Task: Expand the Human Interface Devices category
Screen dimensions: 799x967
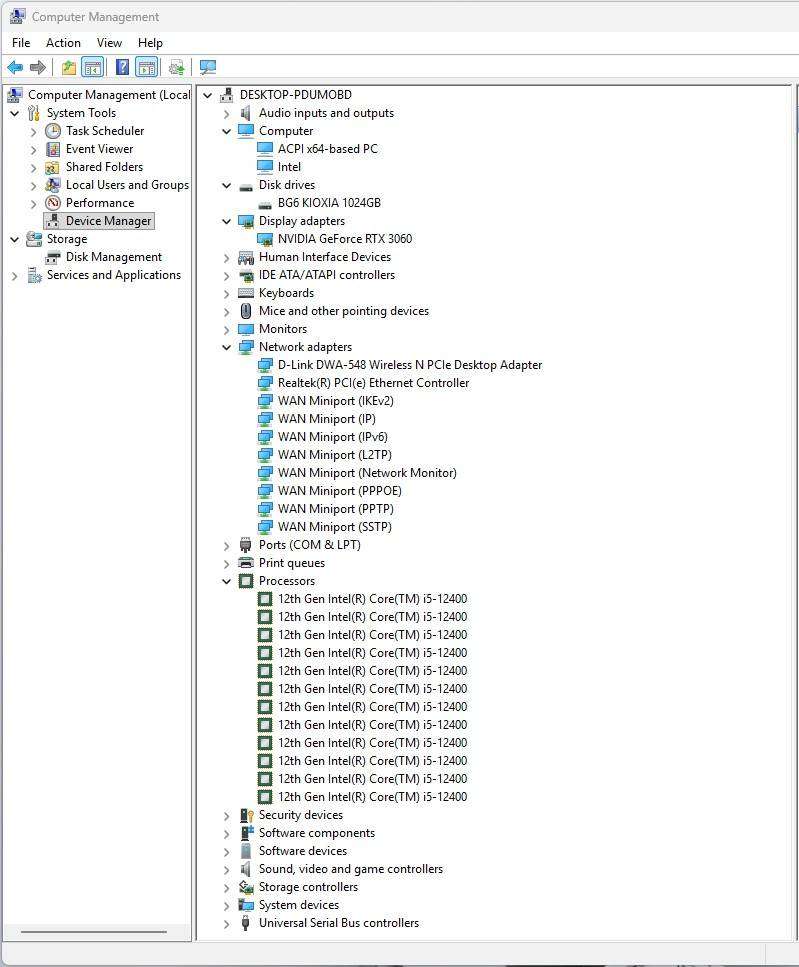Action: (x=227, y=257)
